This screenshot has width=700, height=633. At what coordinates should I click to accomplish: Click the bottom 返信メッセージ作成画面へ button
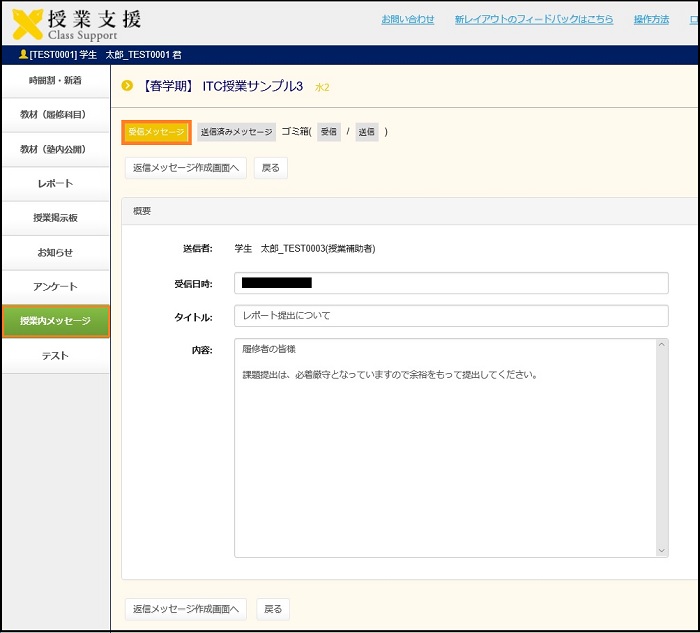(x=185, y=608)
